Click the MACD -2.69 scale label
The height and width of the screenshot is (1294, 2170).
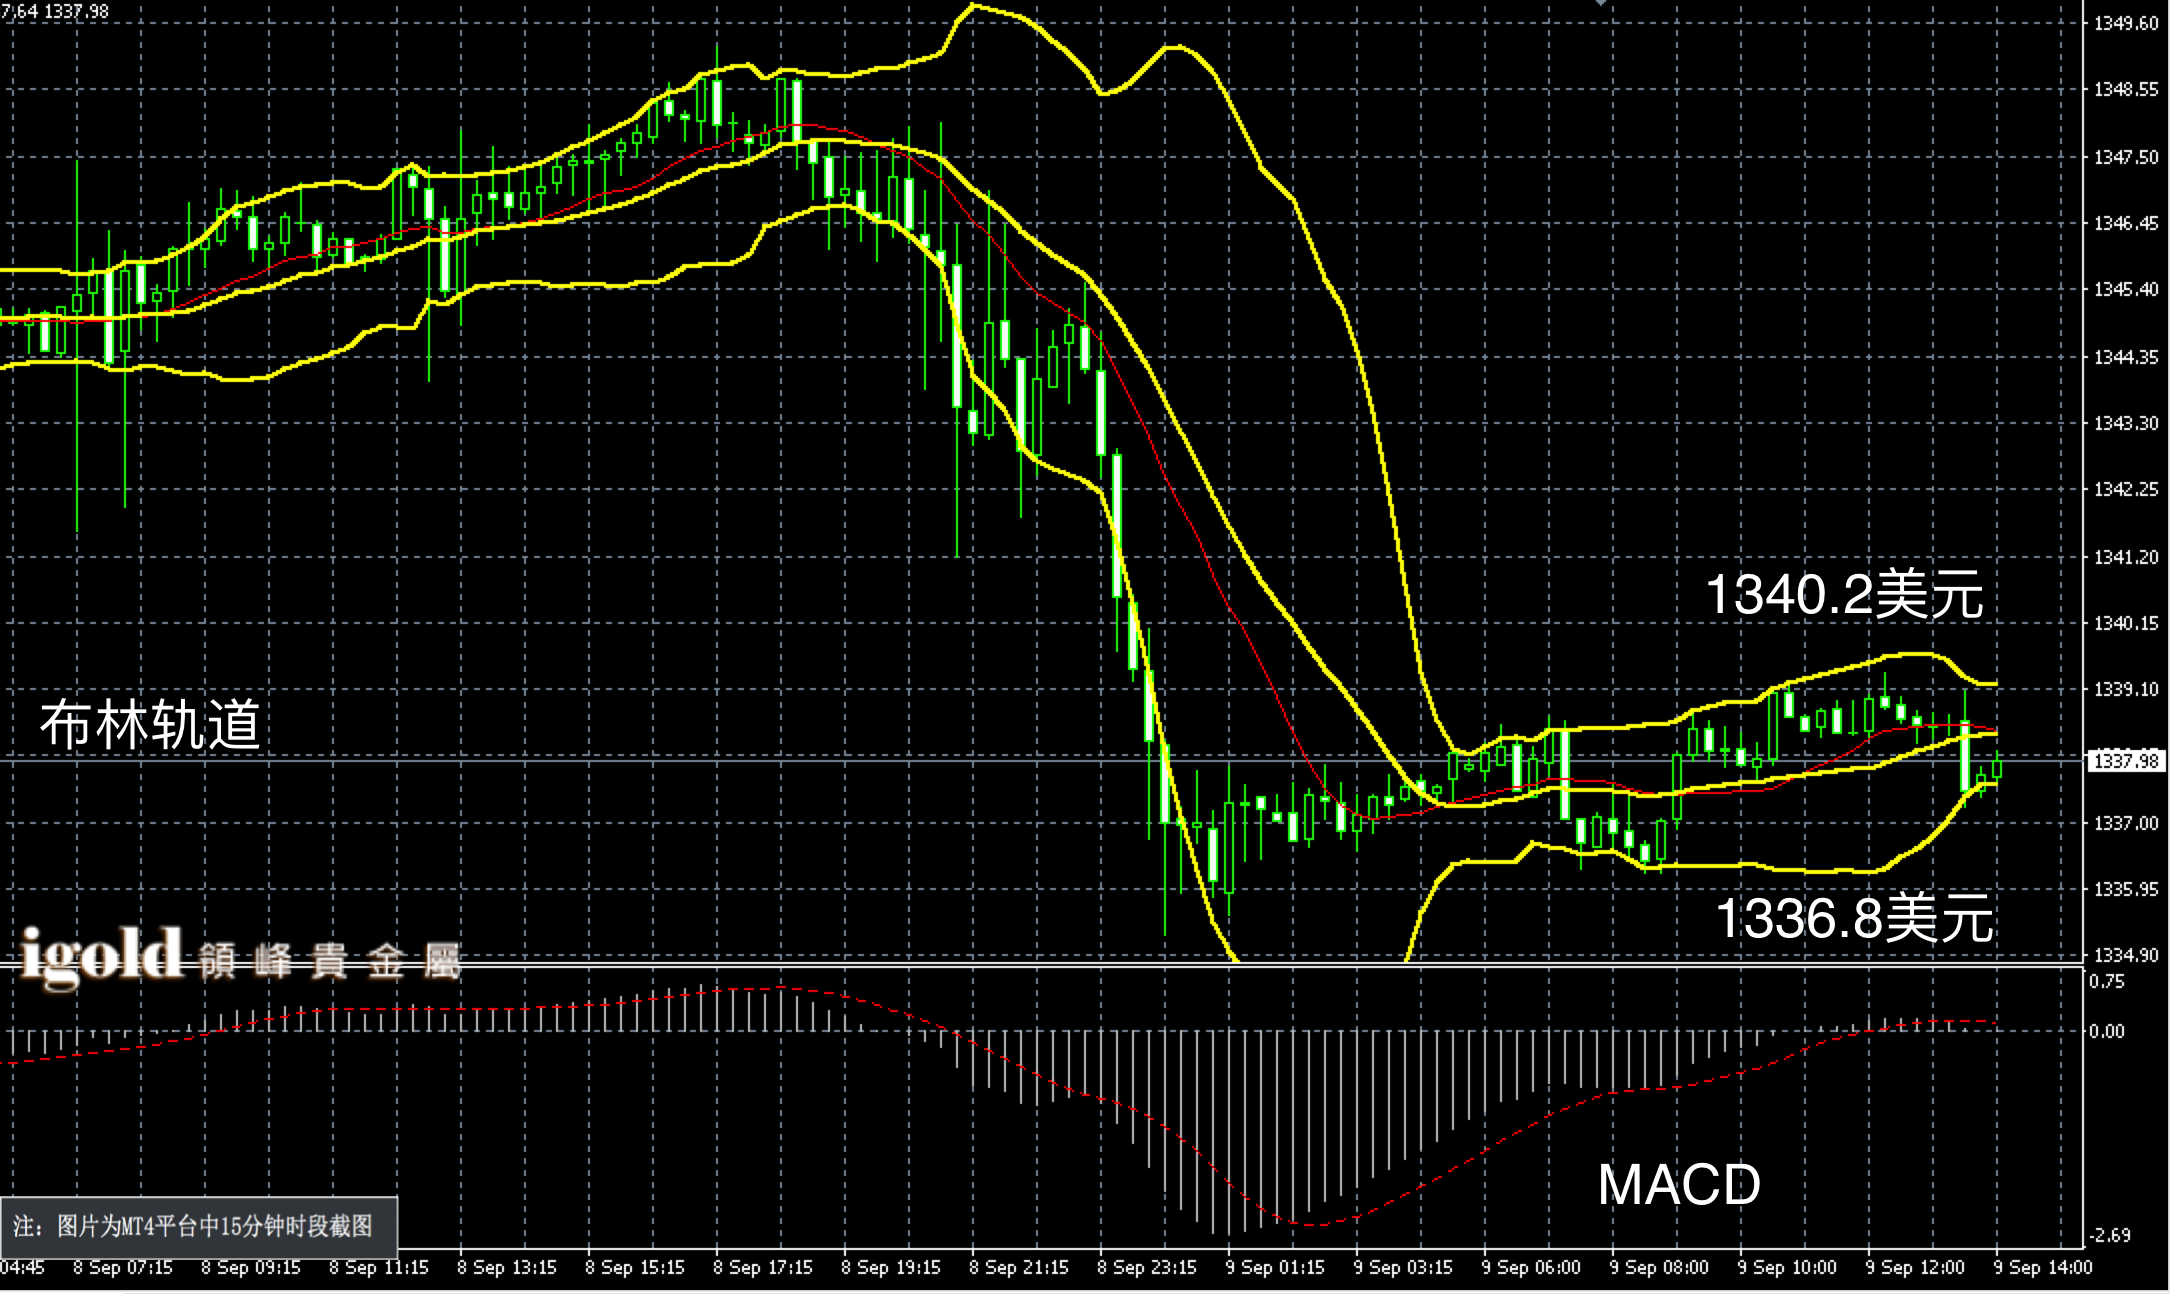point(2110,1236)
